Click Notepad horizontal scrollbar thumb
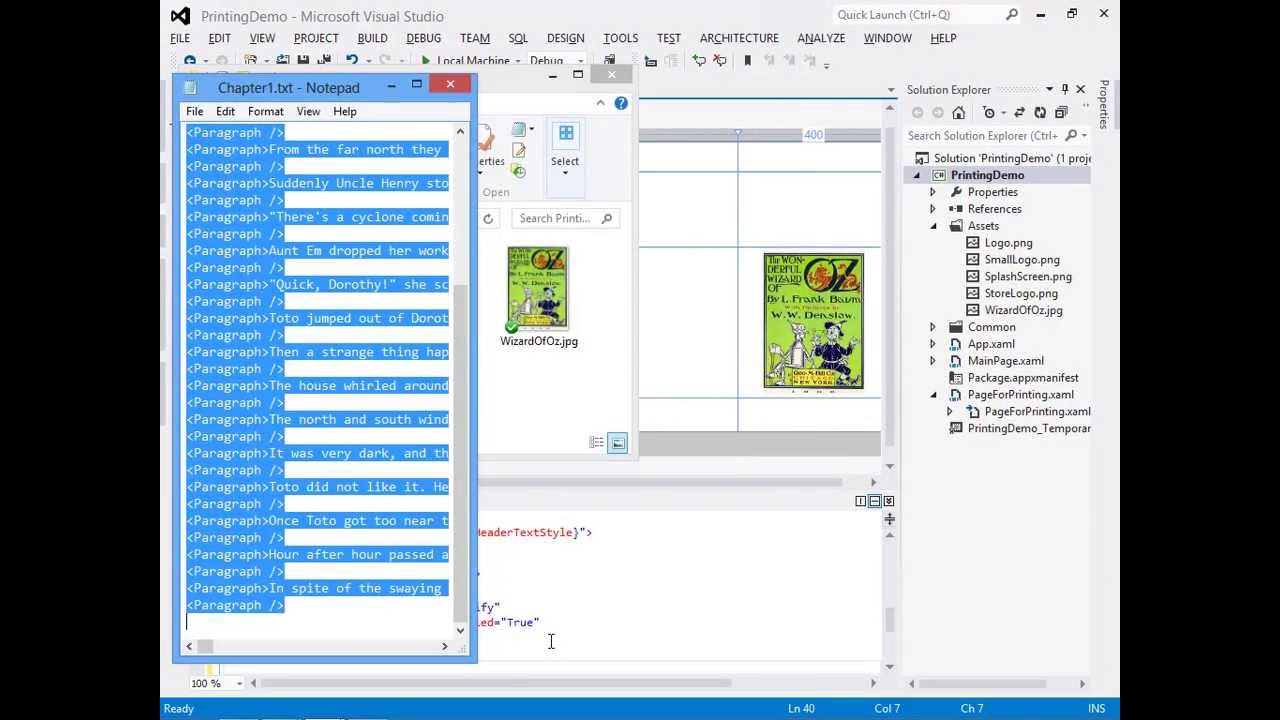1280x720 pixels. pyautogui.click(x=205, y=647)
